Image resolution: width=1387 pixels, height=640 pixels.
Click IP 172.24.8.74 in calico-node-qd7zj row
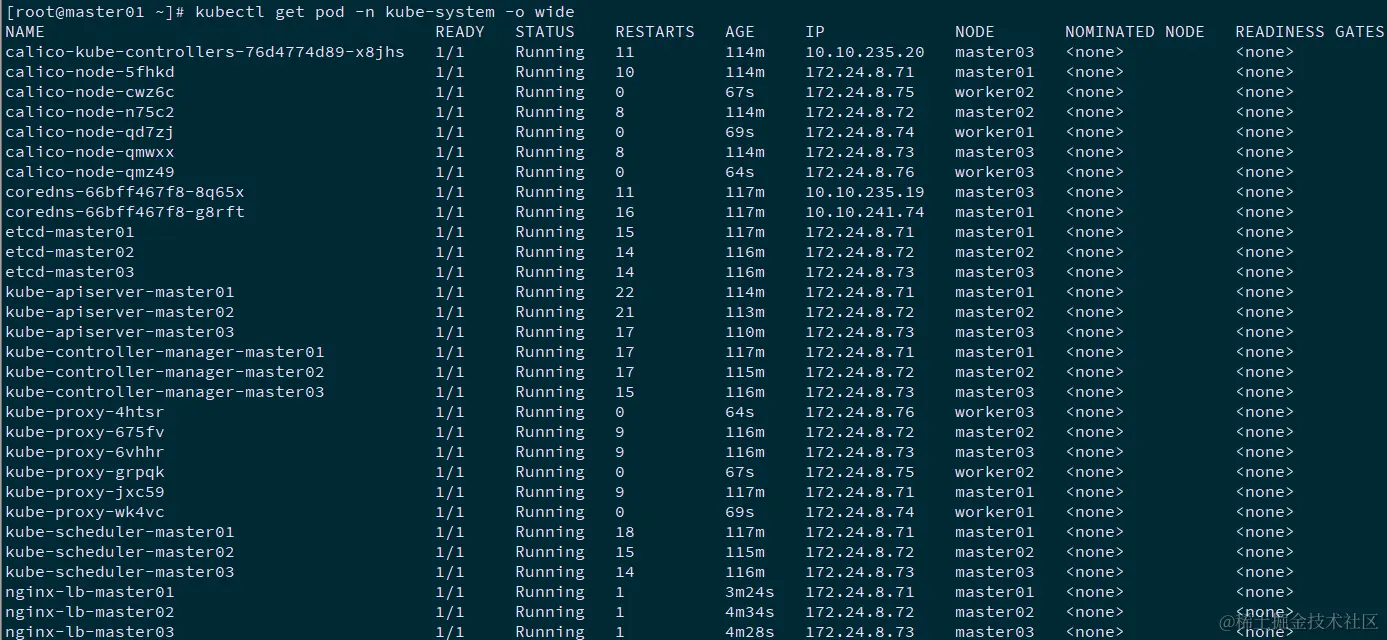860,132
